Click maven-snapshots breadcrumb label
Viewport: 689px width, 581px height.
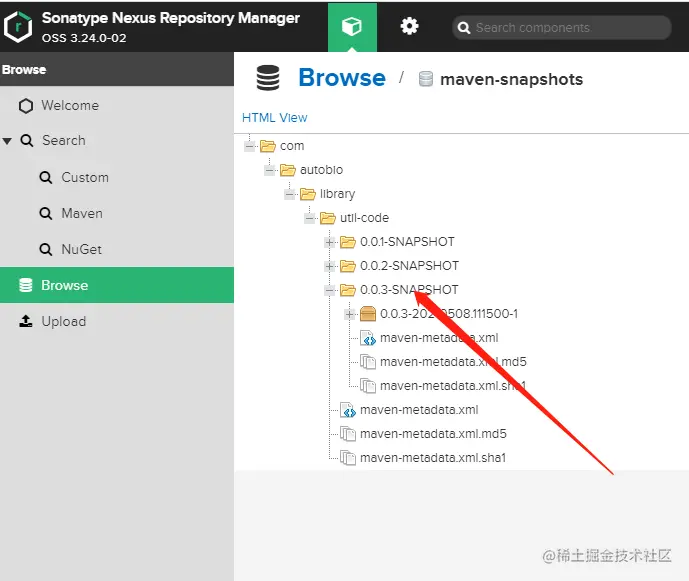pyautogui.click(x=511, y=80)
